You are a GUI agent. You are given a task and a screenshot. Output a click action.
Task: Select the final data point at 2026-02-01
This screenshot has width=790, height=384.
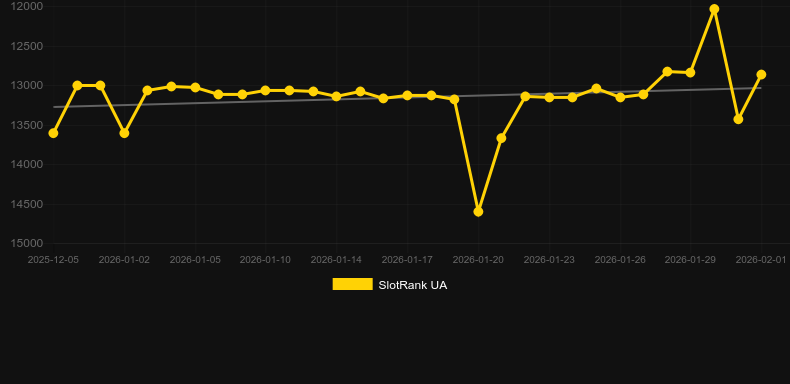click(761, 75)
